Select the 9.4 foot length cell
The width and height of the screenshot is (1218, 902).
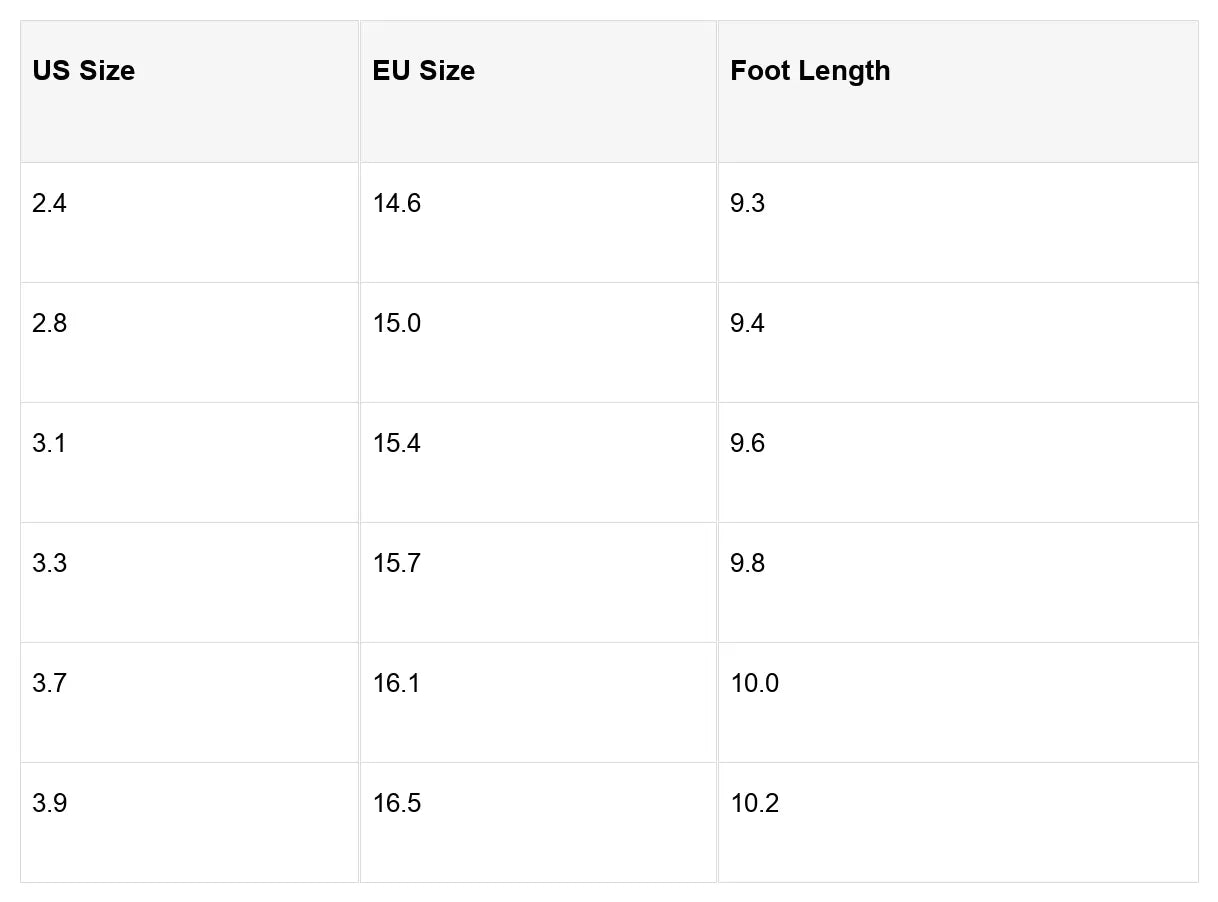click(748, 324)
